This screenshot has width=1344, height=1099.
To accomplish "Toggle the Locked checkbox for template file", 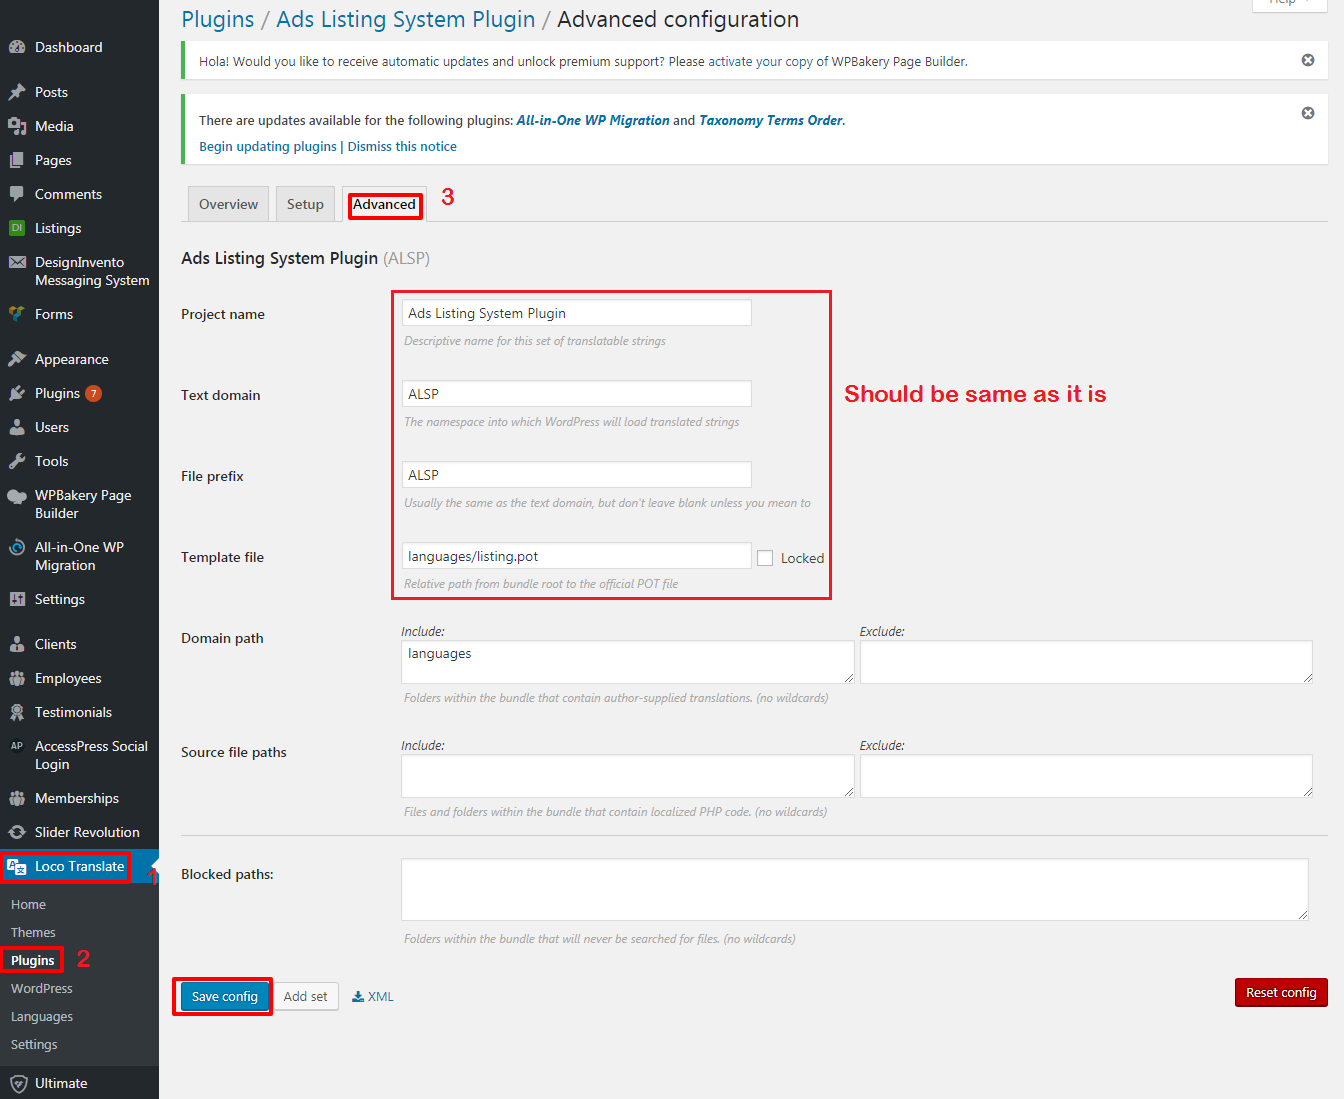I will pos(765,558).
